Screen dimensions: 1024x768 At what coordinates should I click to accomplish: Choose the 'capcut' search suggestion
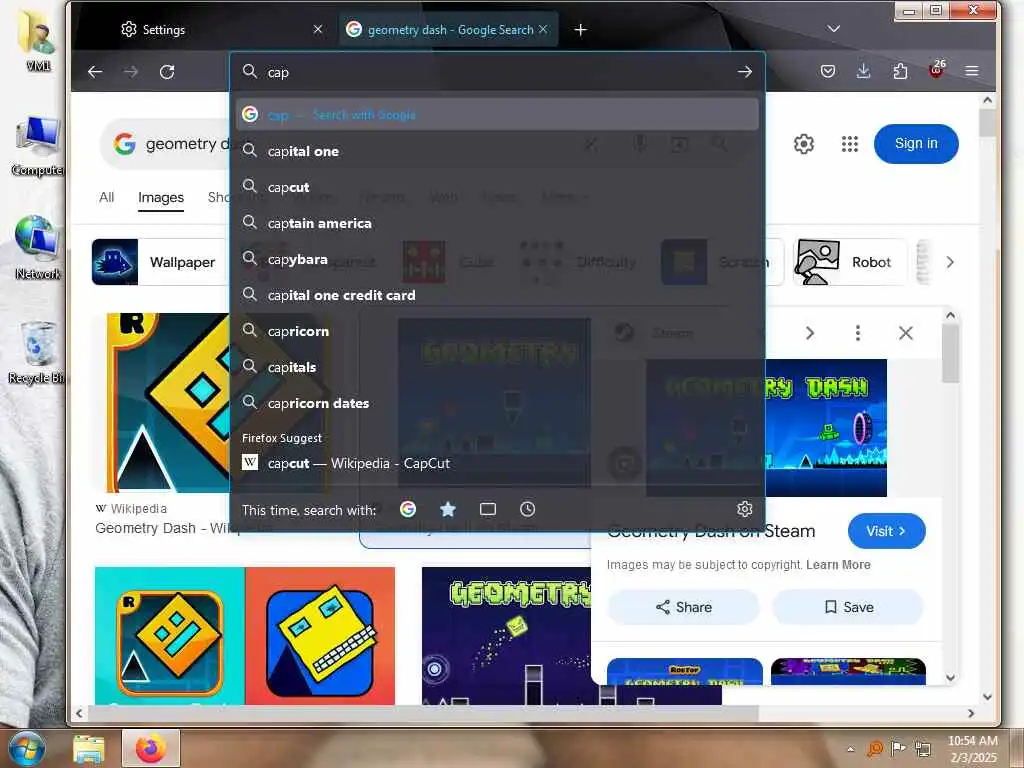click(x=498, y=187)
